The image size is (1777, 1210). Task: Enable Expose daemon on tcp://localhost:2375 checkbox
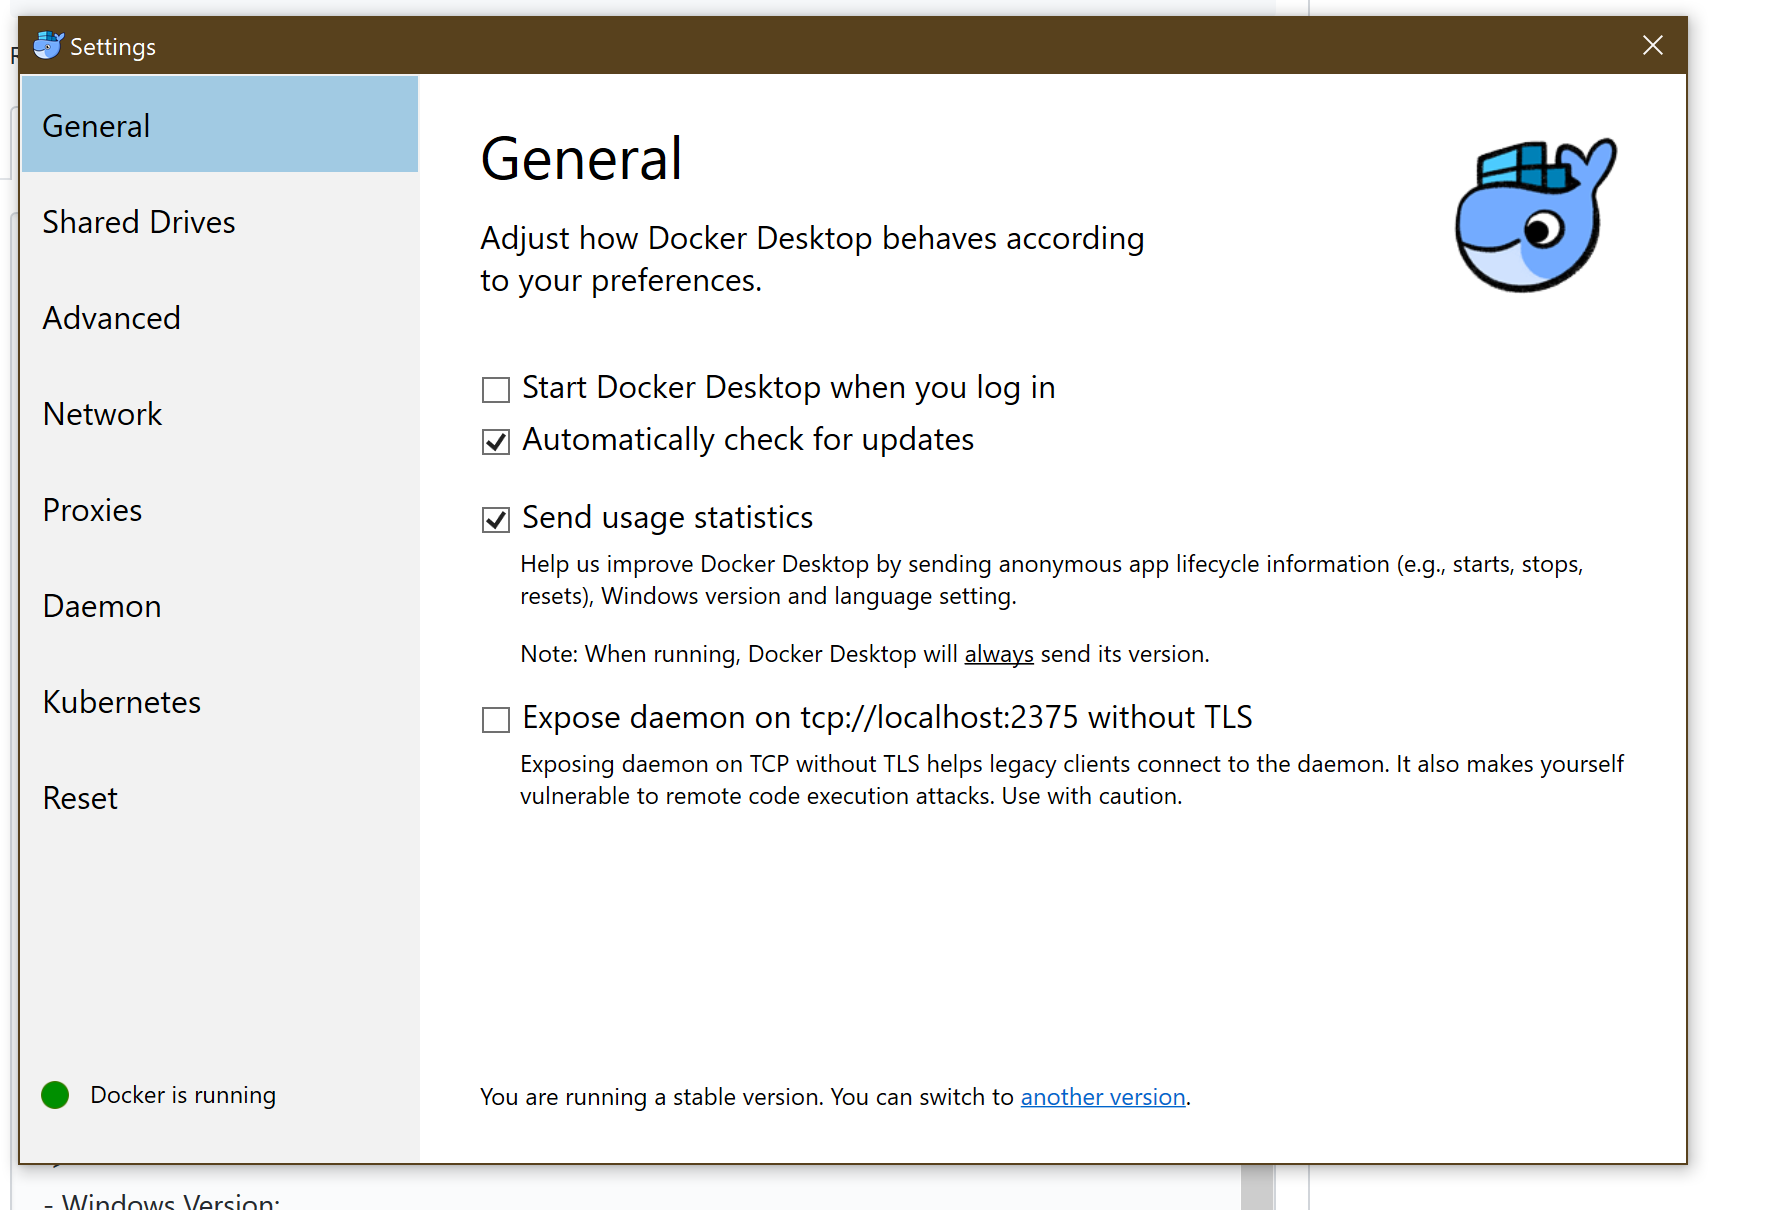[x=496, y=719]
